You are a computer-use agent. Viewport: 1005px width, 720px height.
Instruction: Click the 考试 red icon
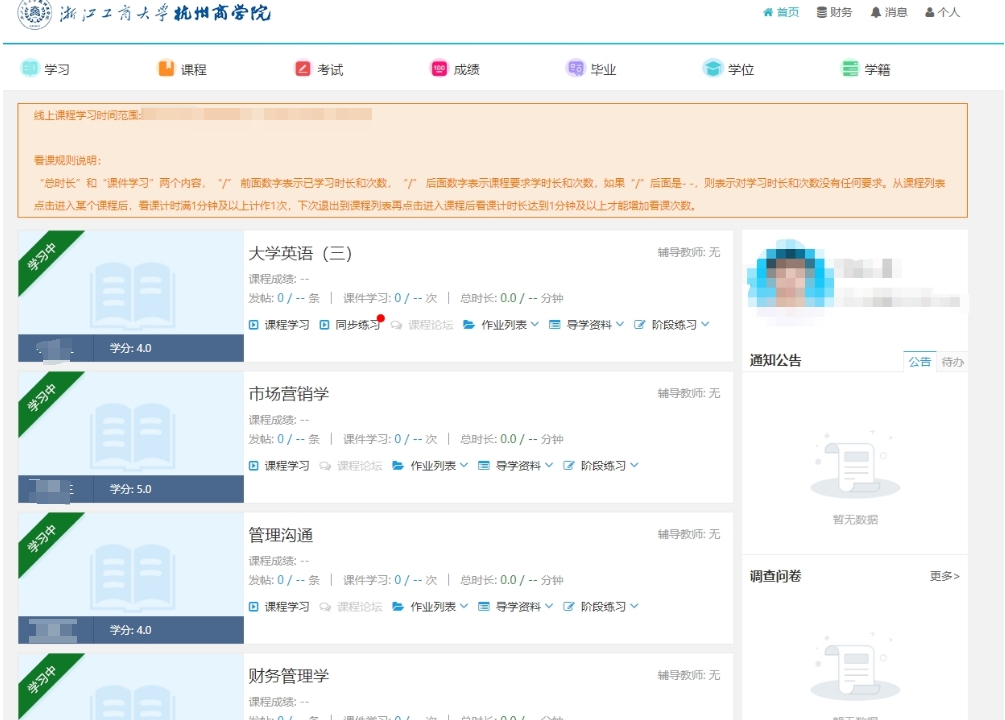point(303,69)
